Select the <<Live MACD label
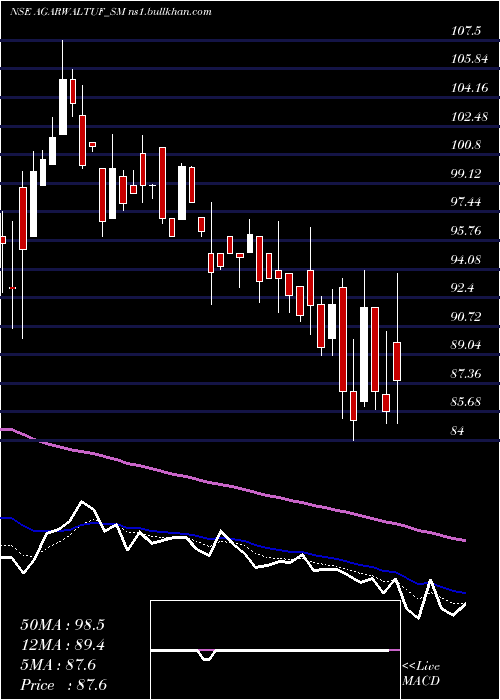500x700 pixels. tap(421, 674)
